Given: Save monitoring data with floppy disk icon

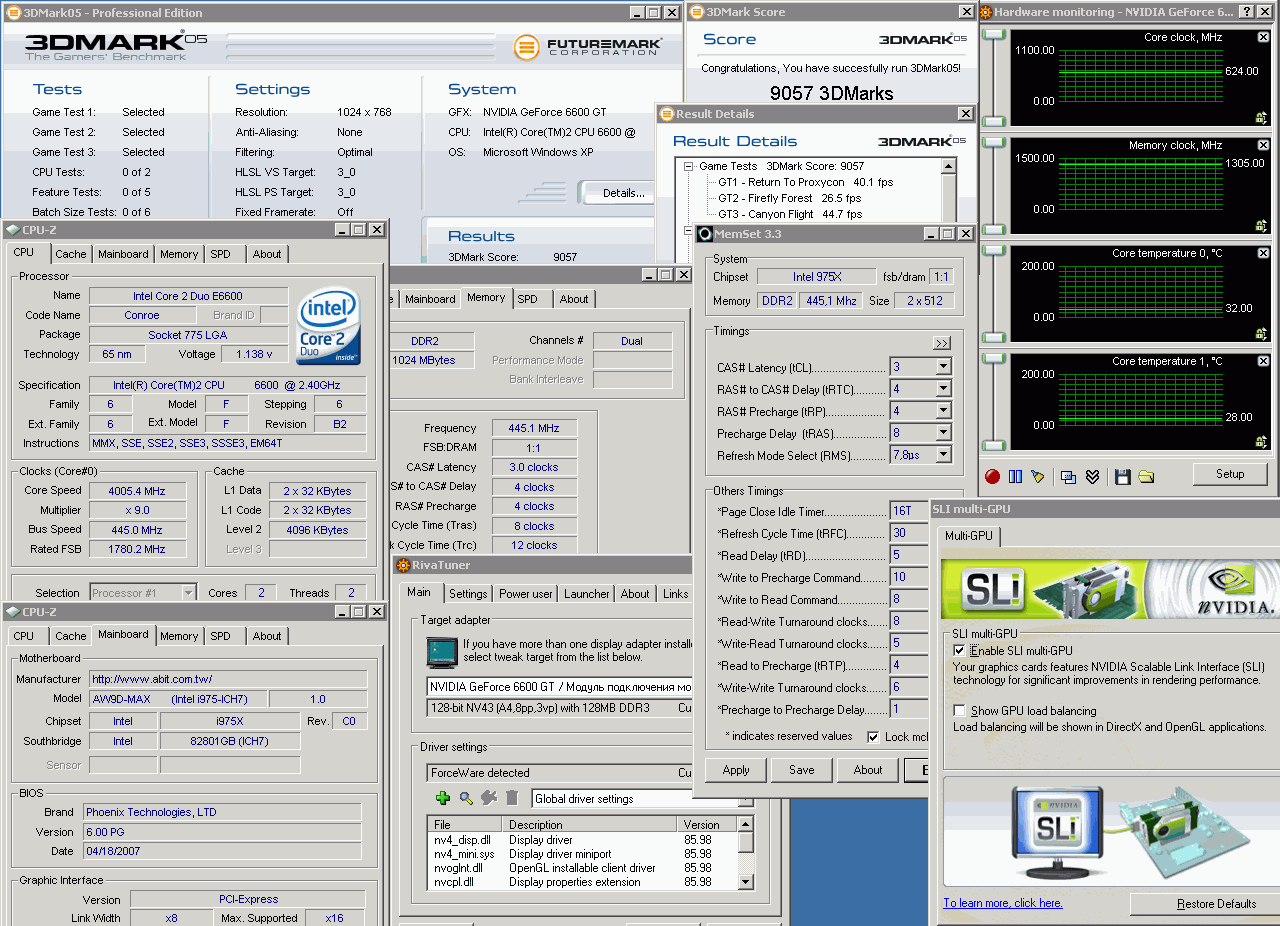Looking at the screenshot, I should pos(1123,477).
